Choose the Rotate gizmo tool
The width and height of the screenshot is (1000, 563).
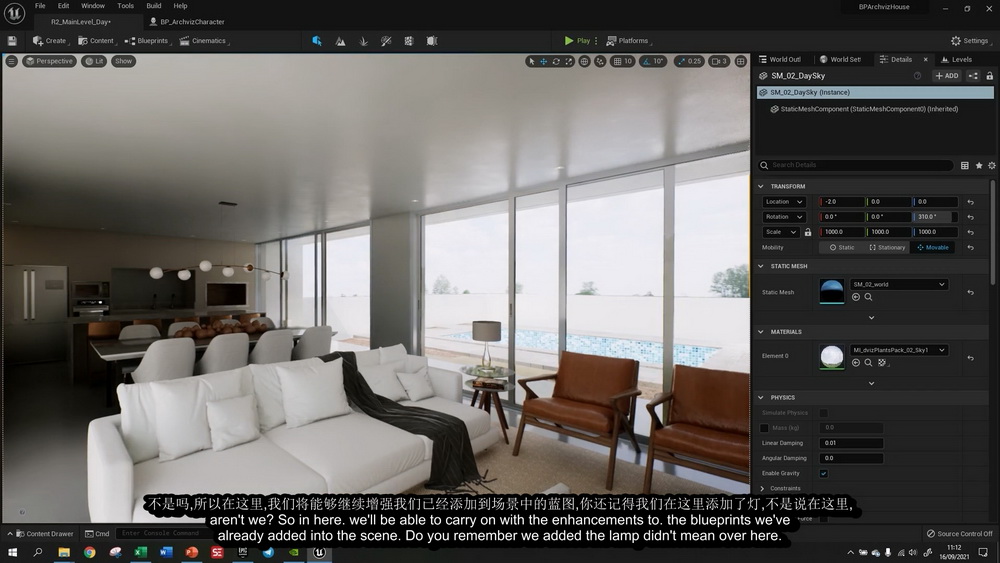tap(556, 61)
